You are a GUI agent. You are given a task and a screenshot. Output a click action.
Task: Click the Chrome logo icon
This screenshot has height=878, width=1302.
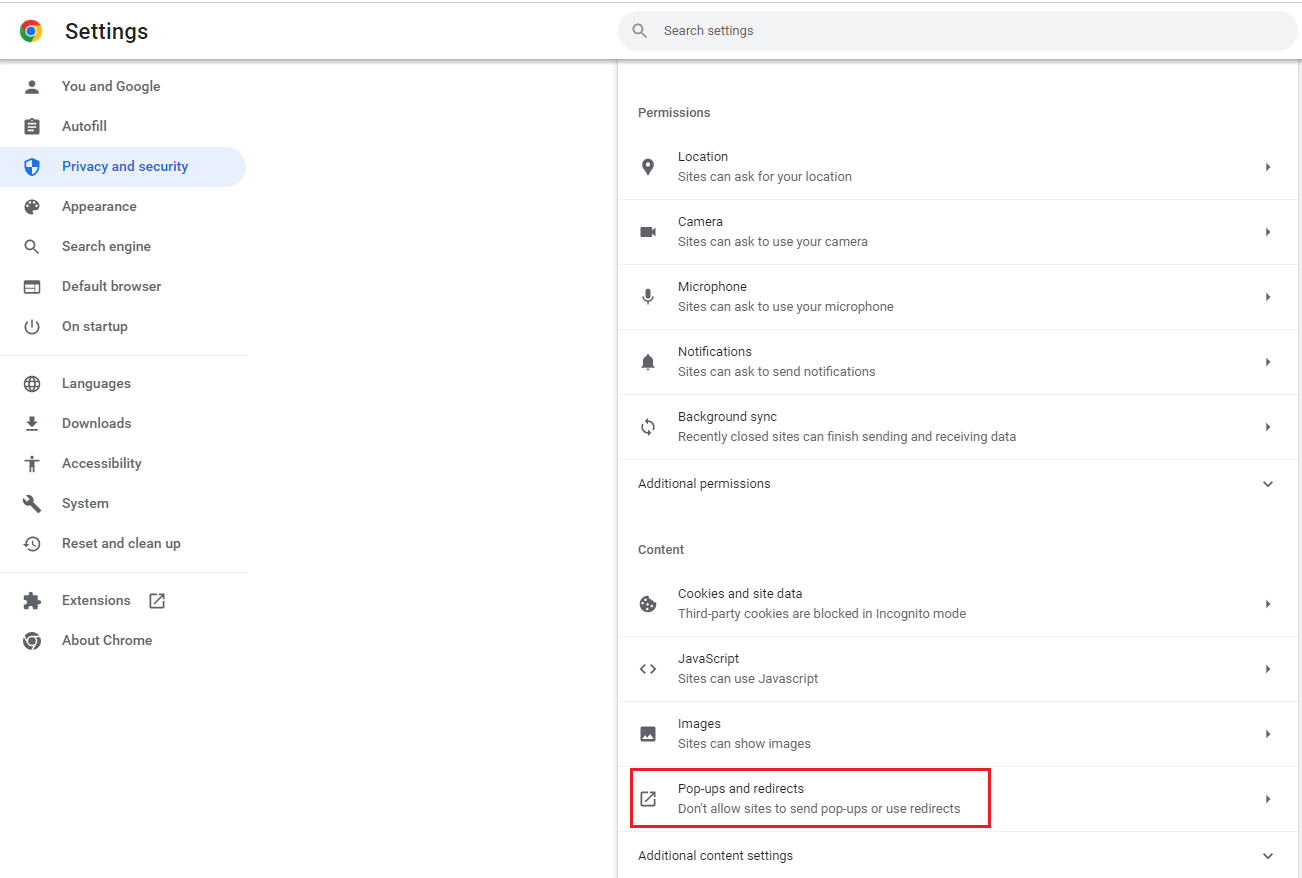tap(31, 31)
